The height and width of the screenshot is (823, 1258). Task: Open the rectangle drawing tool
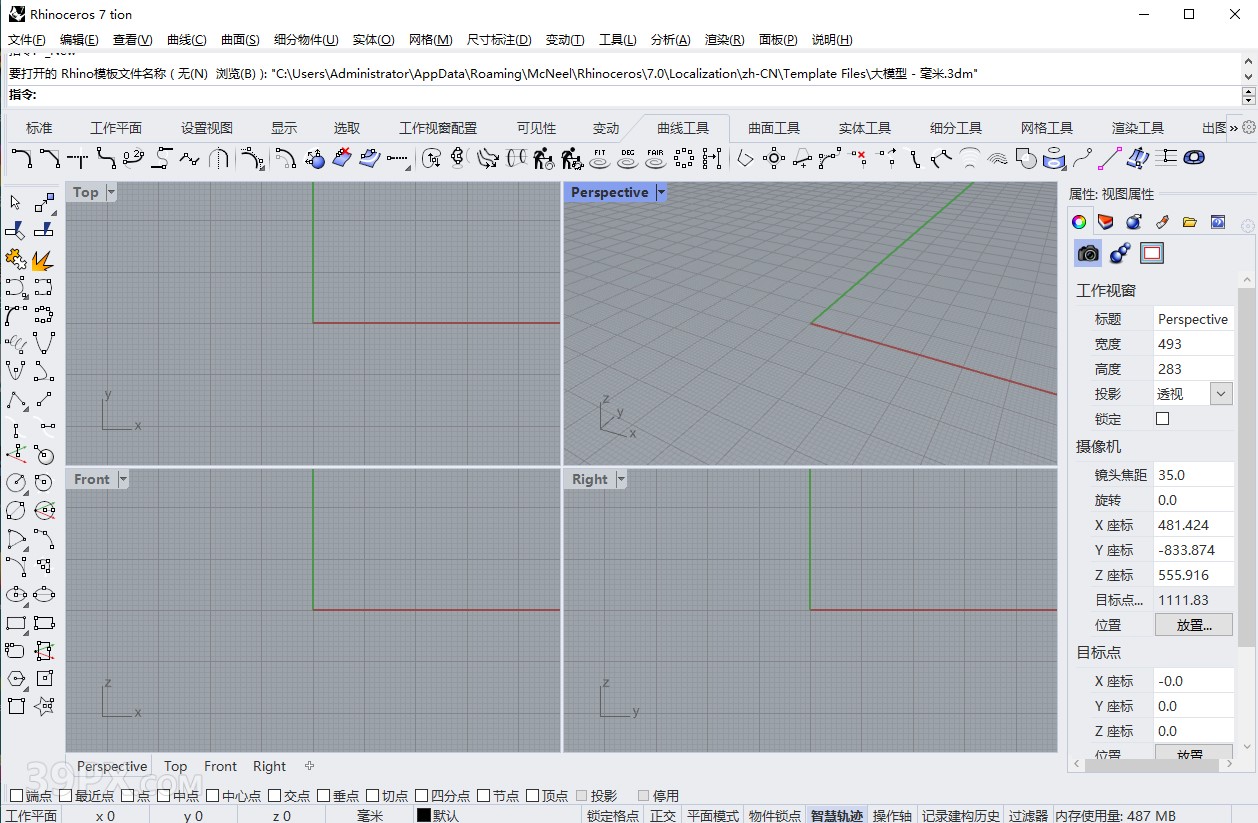pyautogui.click(x=15, y=622)
